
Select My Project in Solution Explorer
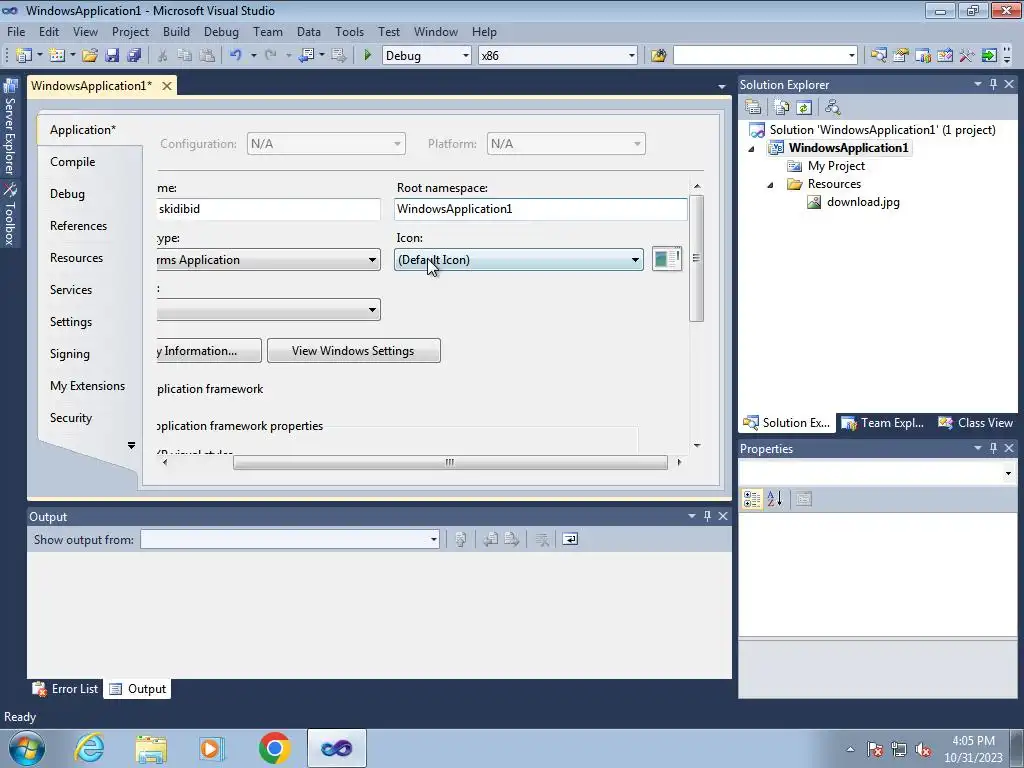click(836, 166)
